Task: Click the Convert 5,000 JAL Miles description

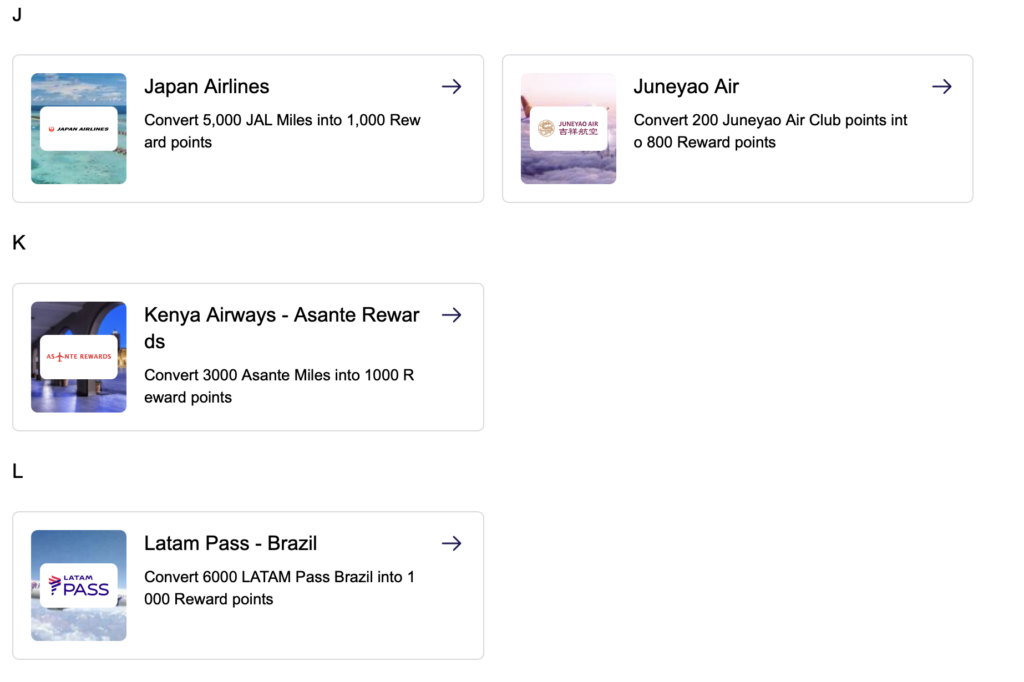Action: (282, 131)
